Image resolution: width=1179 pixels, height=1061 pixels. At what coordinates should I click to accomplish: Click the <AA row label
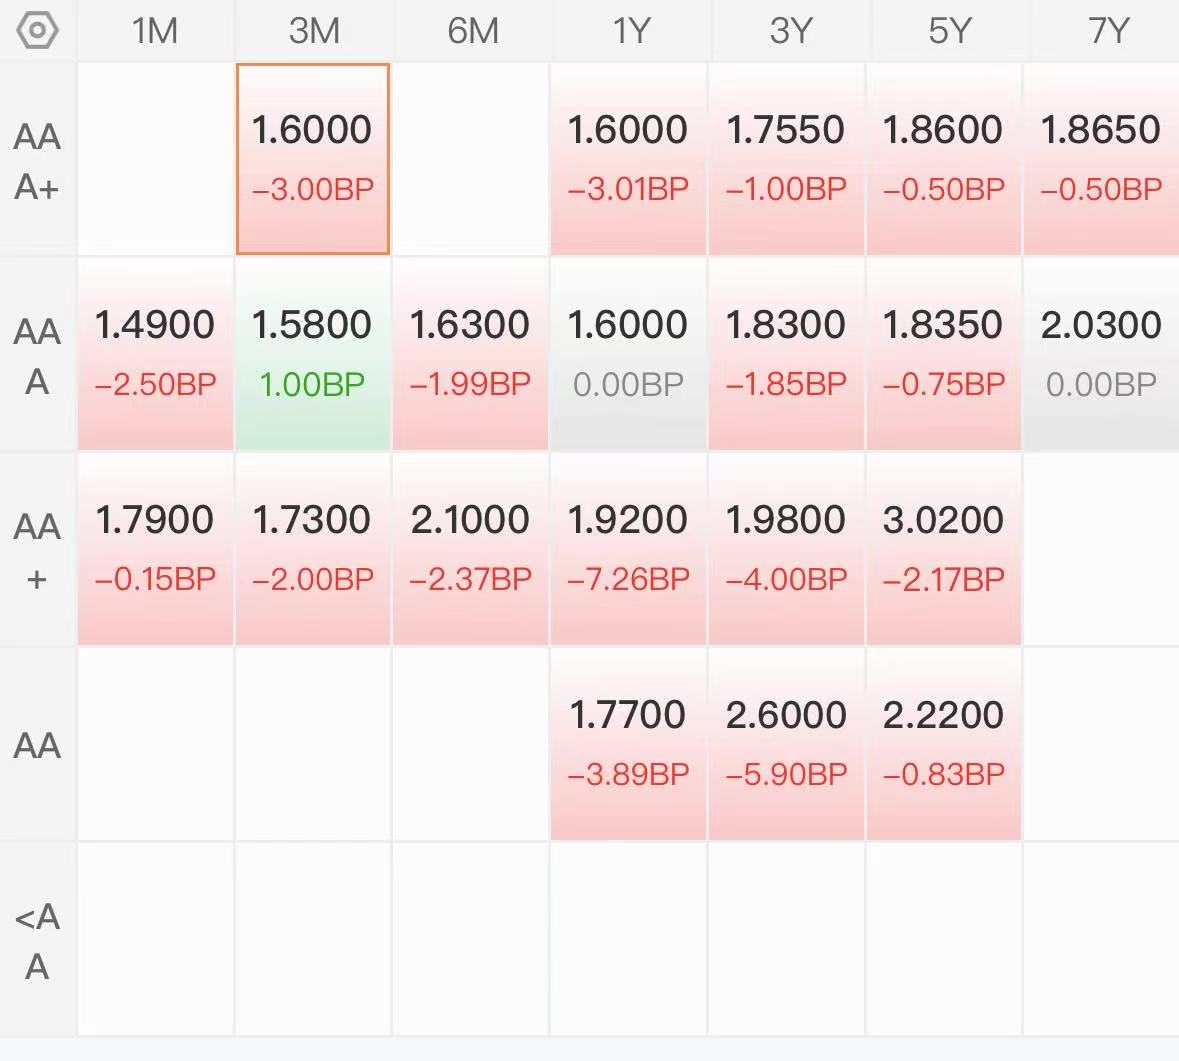(x=37, y=941)
